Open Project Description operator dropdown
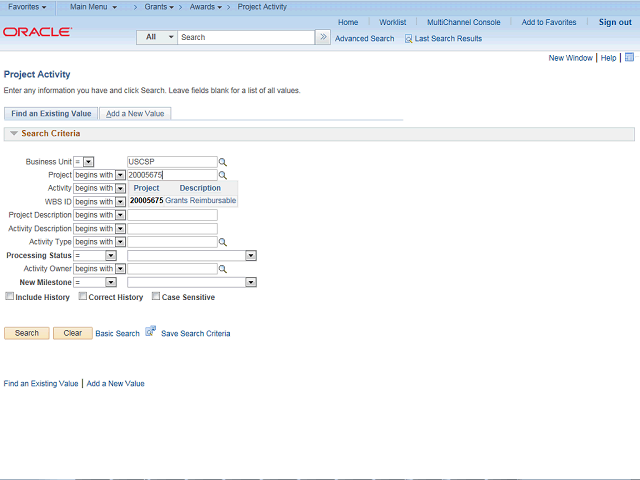640x480 pixels. pos(120,215)
